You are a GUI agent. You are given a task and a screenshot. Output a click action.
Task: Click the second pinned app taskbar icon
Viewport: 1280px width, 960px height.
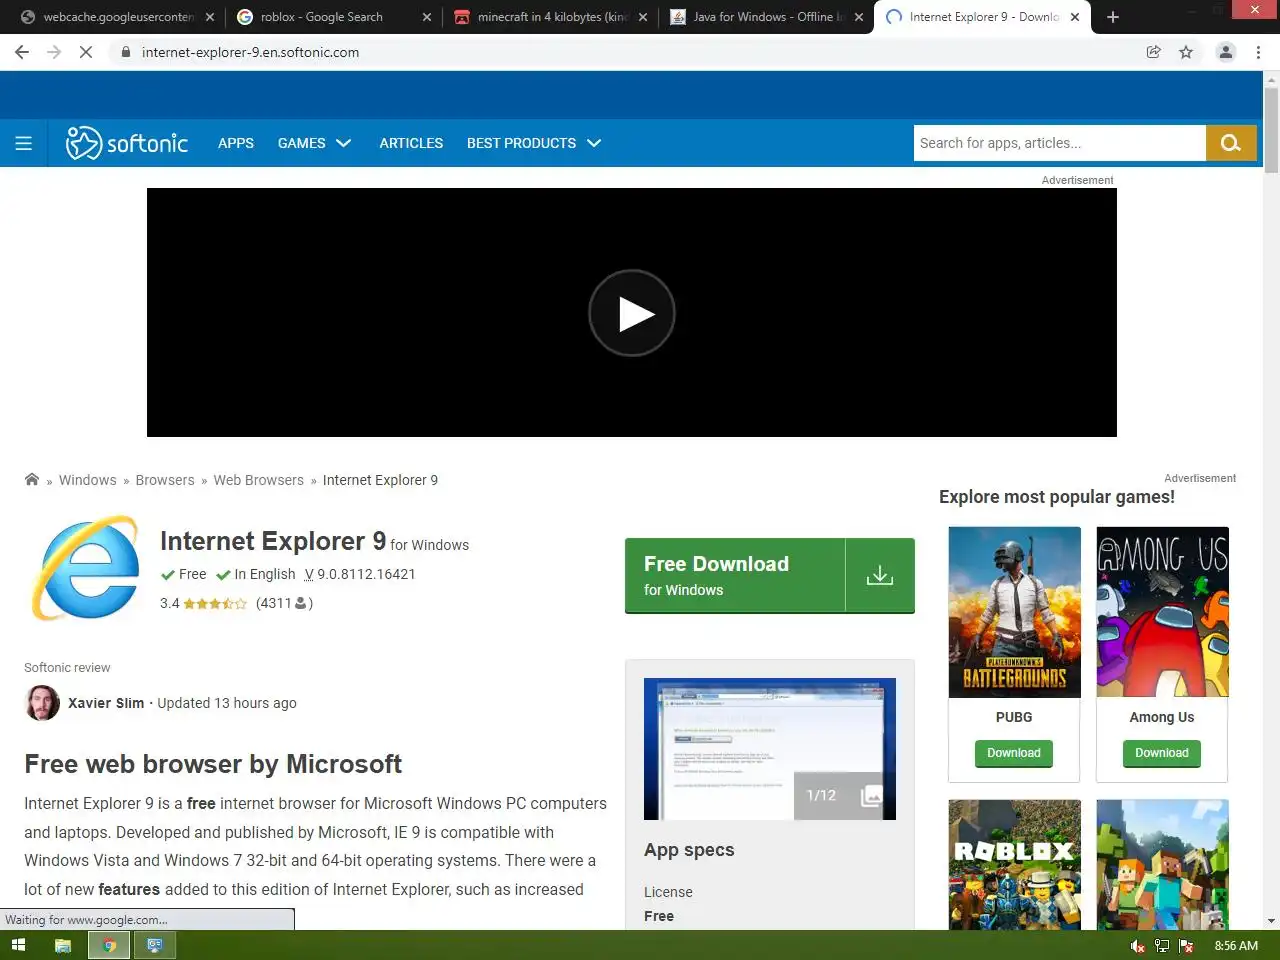[x=155, y=945]
